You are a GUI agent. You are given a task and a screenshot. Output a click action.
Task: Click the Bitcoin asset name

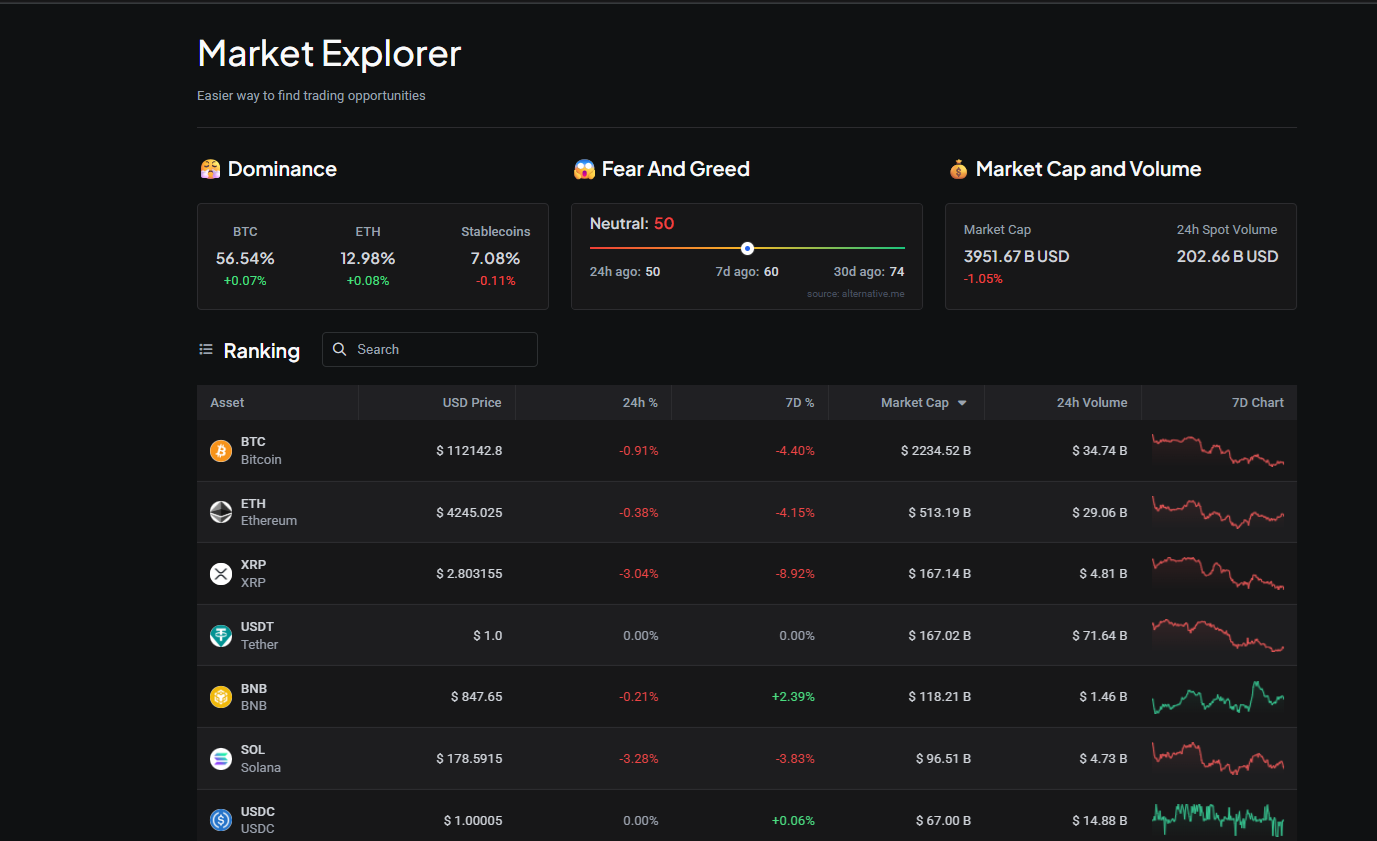click(261, 460)
